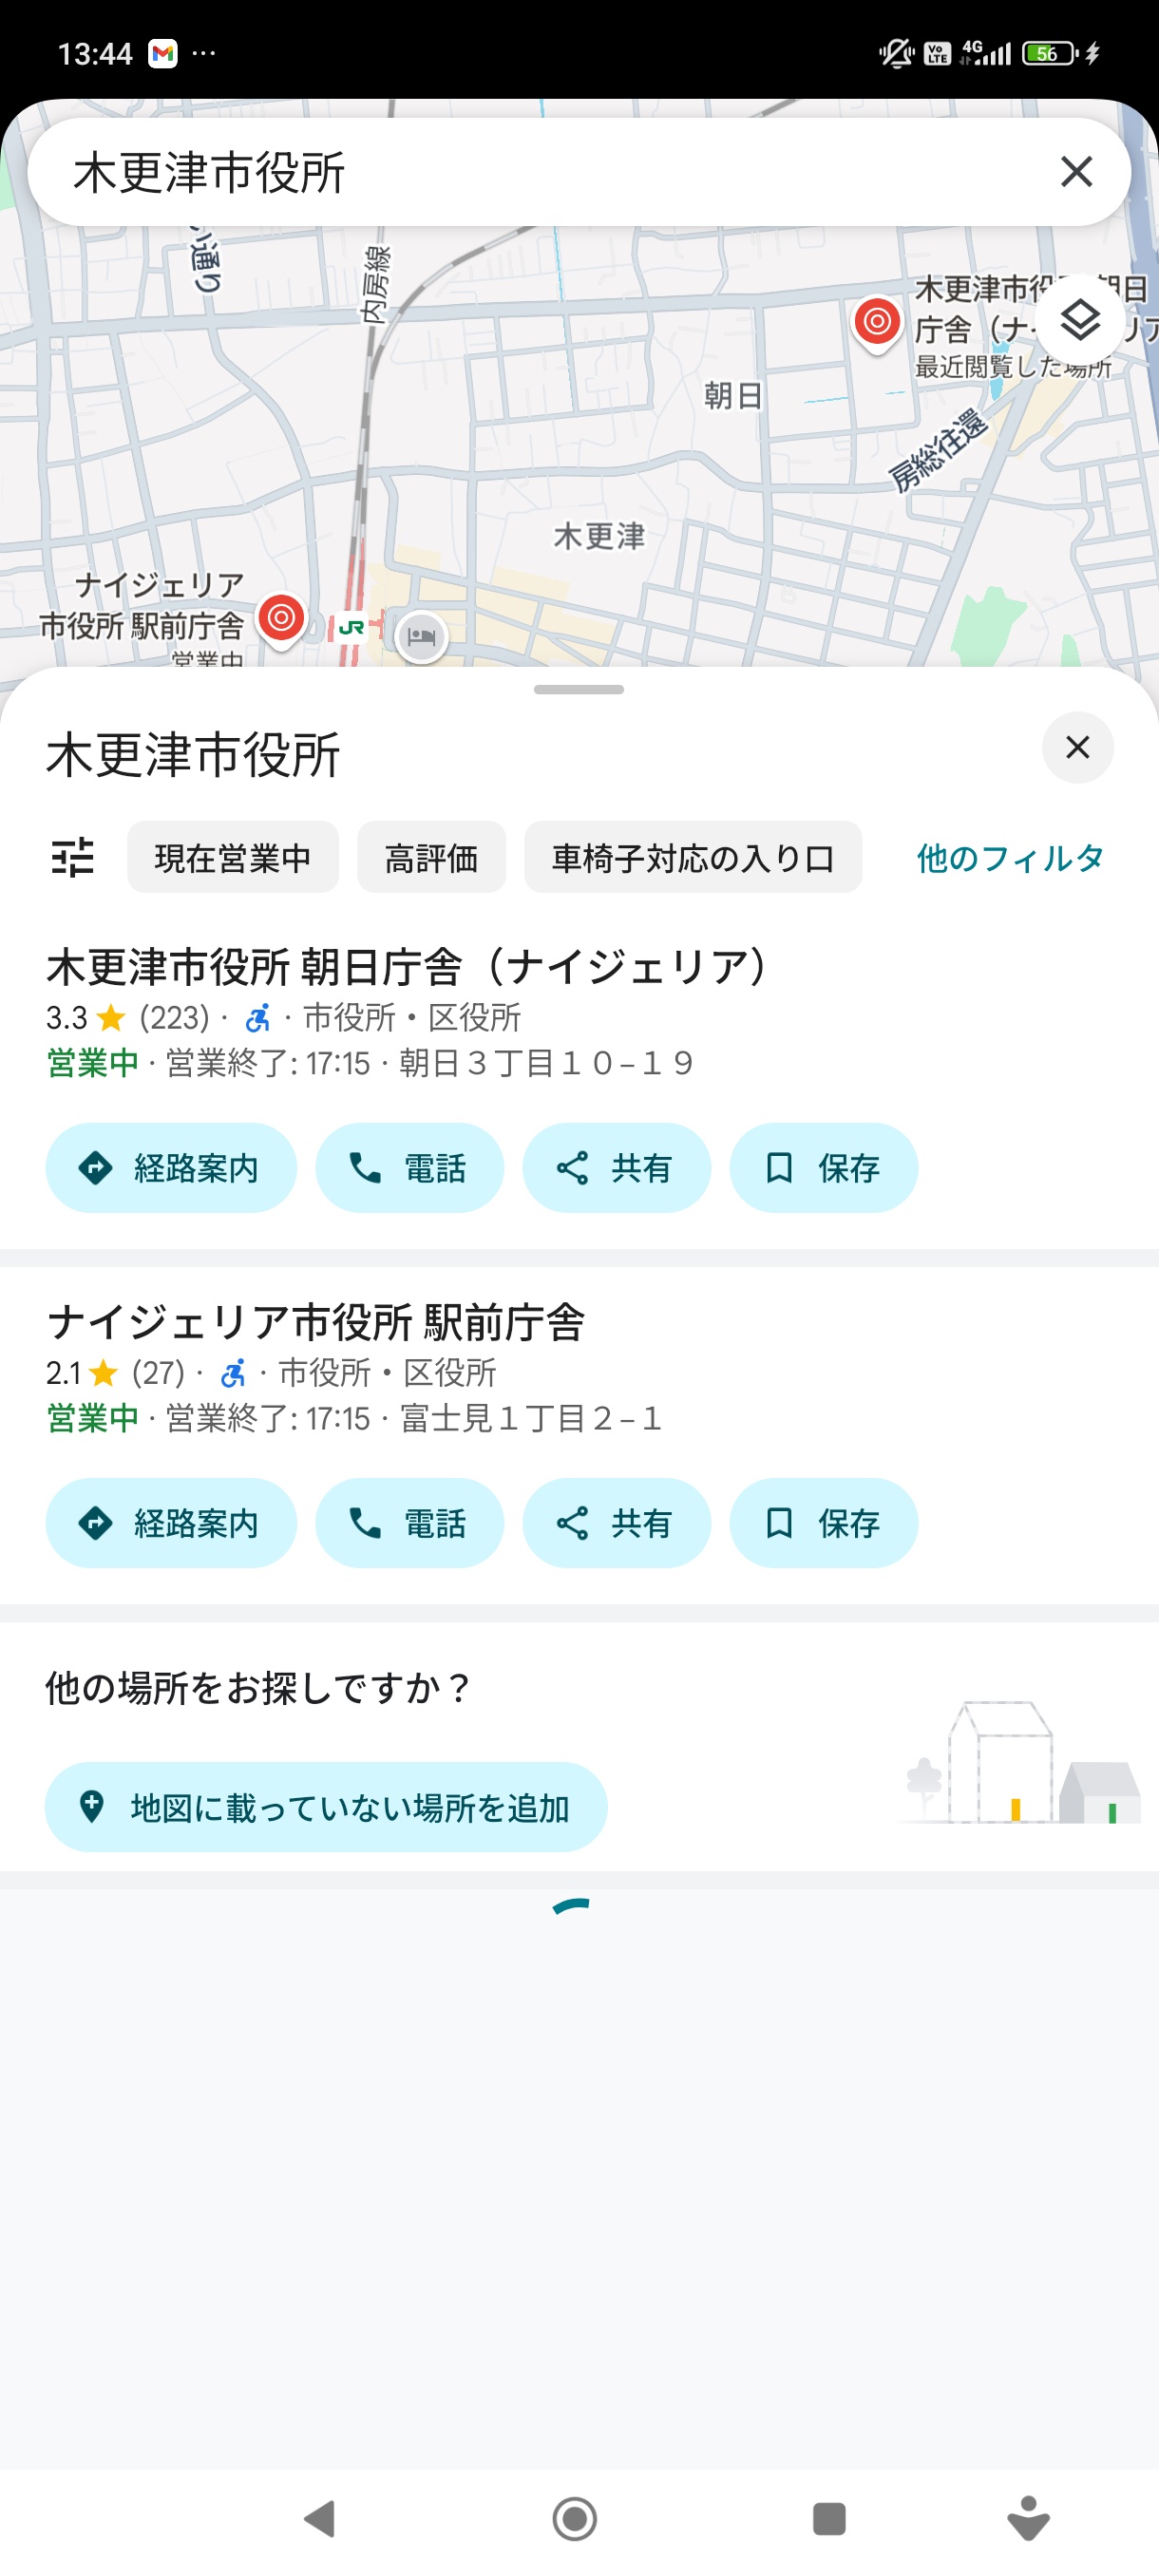
Task: Toggle the 高評価 filter chip
Action: coord(431,857)
